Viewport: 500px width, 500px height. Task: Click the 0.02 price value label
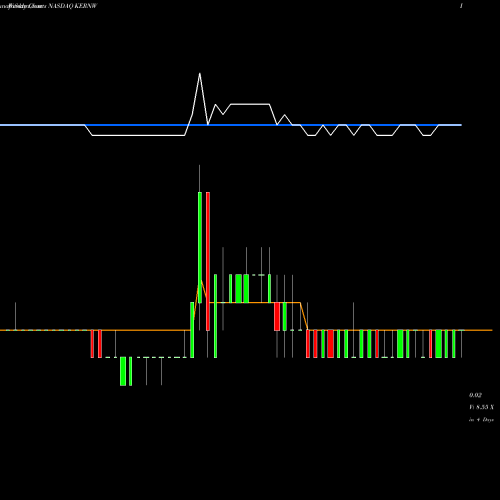pos(475,395)
